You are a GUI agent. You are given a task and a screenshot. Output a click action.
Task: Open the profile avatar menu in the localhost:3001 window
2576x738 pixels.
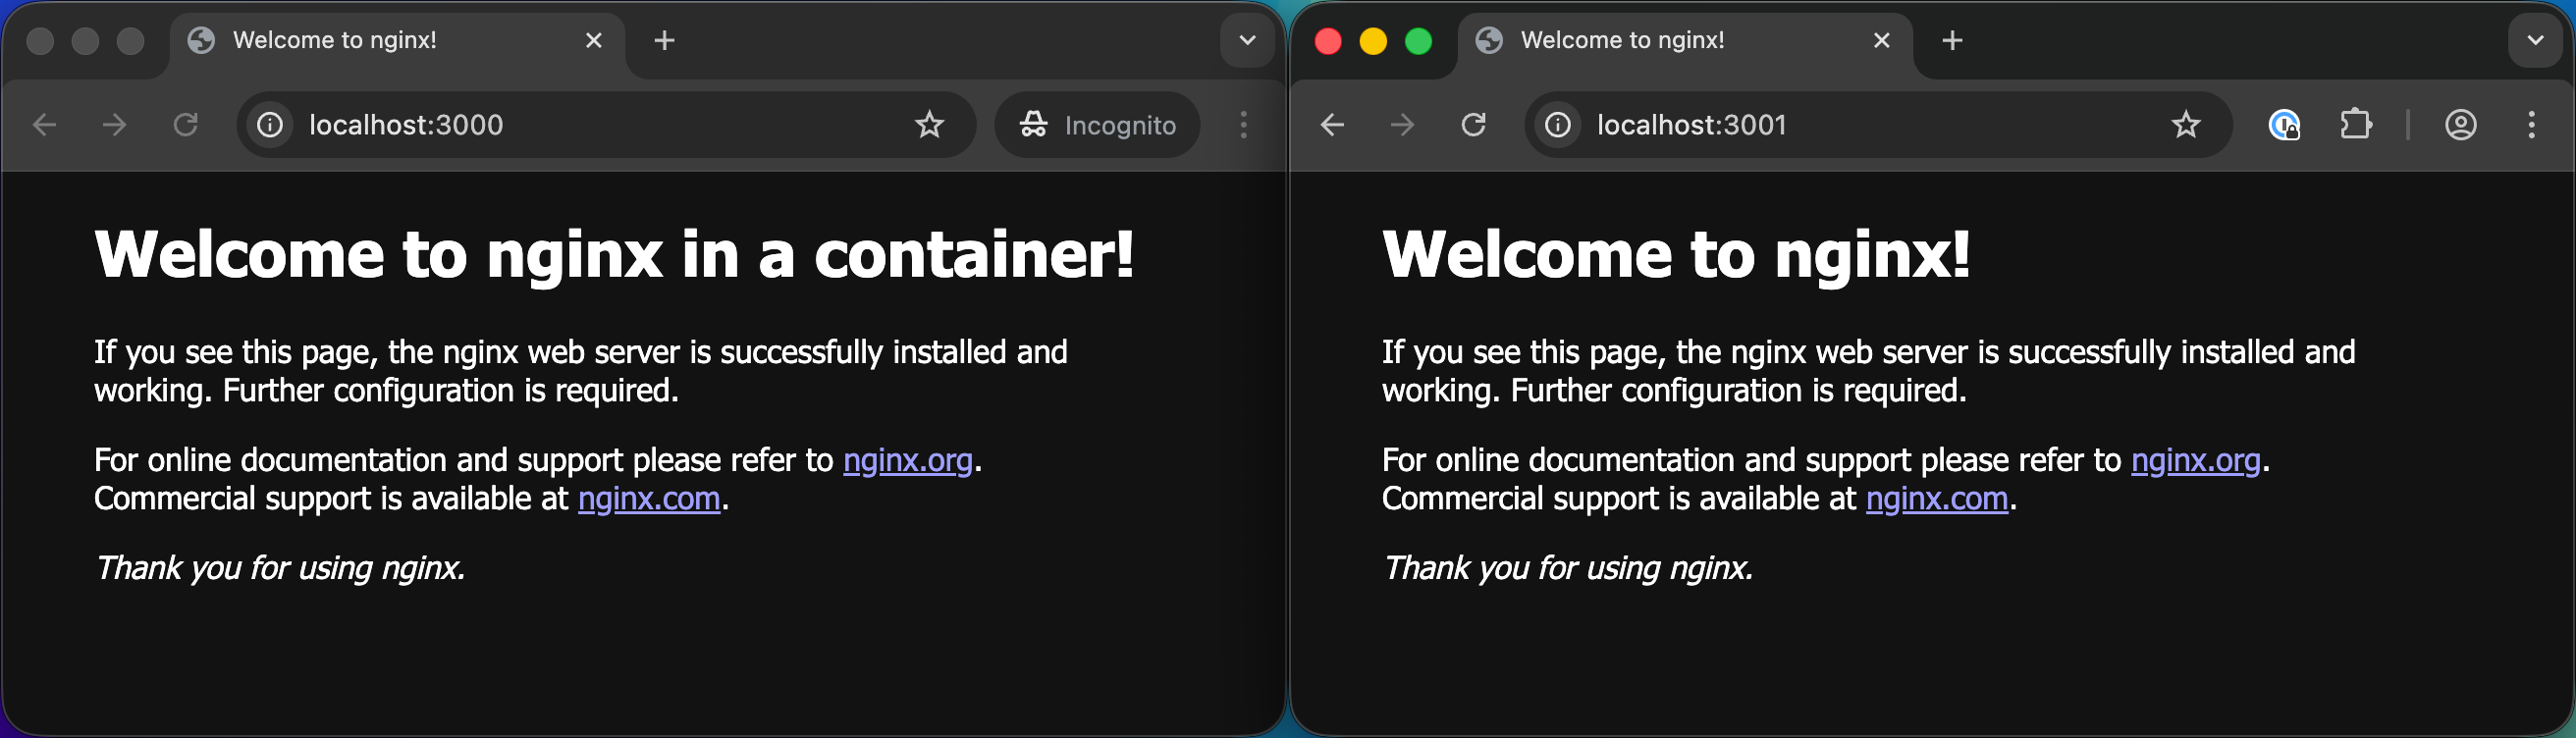click(2460, 125)
